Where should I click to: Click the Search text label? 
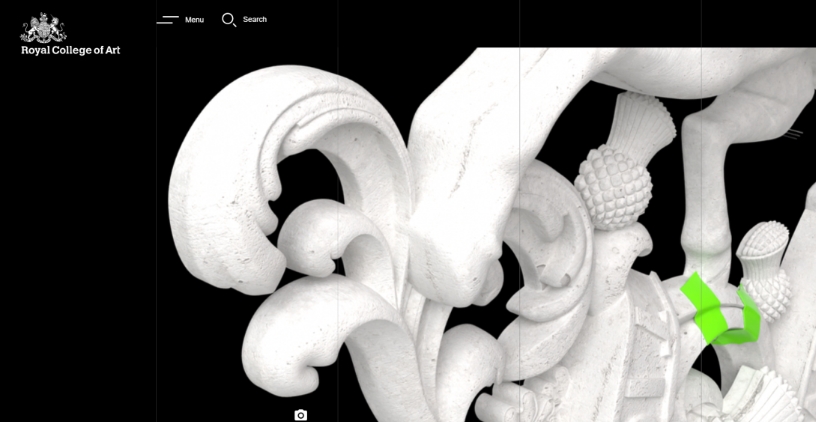click(x=255, y=19)
